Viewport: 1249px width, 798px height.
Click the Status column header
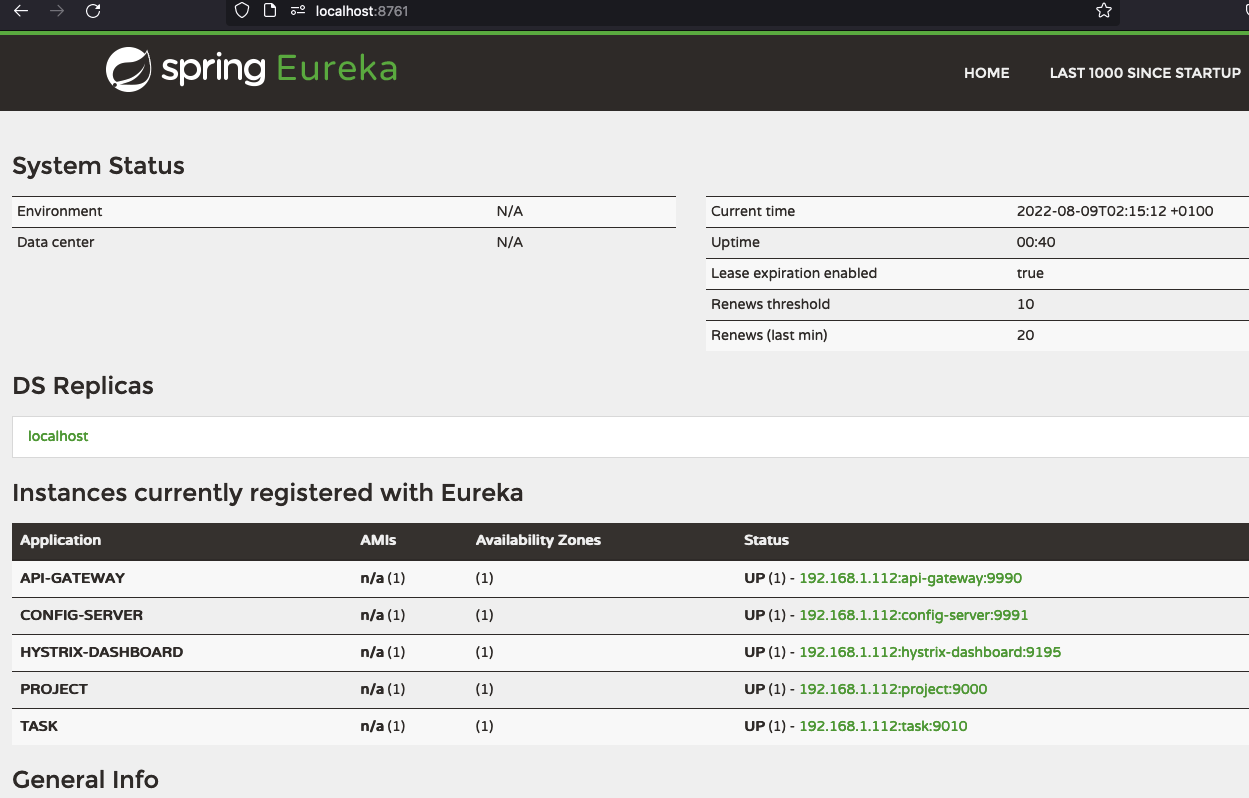coord(766,540)
